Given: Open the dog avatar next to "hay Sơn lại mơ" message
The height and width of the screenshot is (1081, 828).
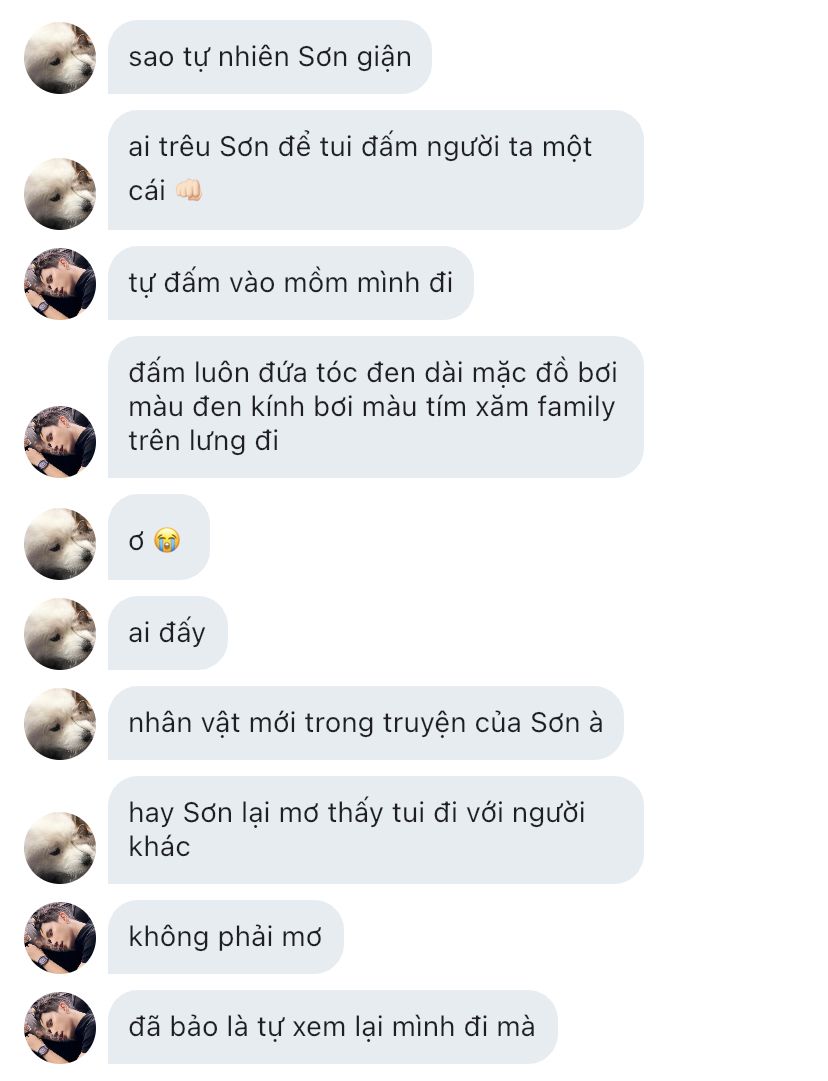Looking at the screenshot, I should coord(60,847).
